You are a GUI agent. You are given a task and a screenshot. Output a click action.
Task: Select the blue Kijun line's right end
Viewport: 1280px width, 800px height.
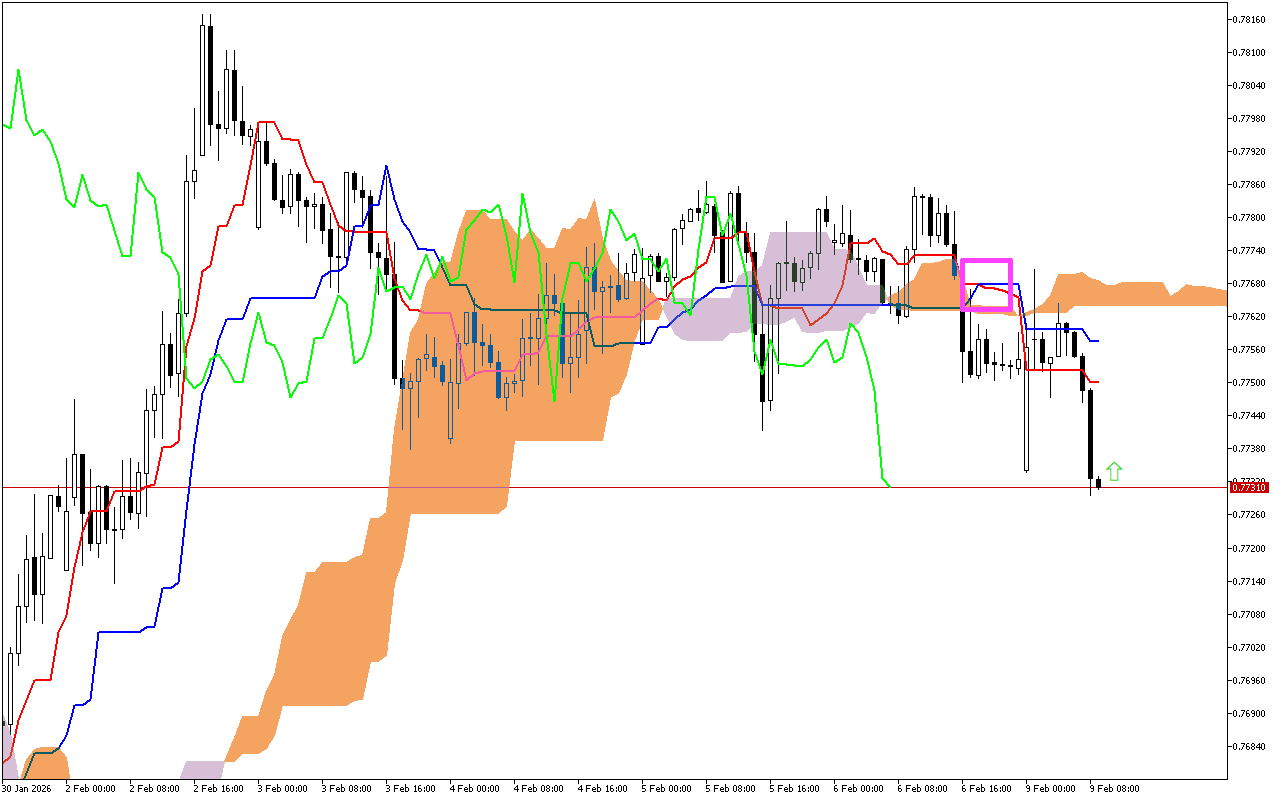(1096, 341)
